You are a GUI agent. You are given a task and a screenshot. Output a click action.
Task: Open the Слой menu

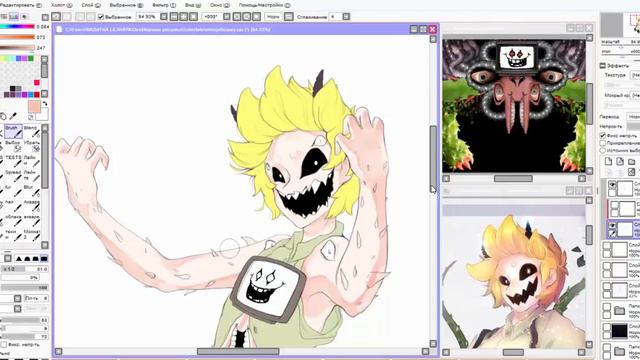(91, 5)
